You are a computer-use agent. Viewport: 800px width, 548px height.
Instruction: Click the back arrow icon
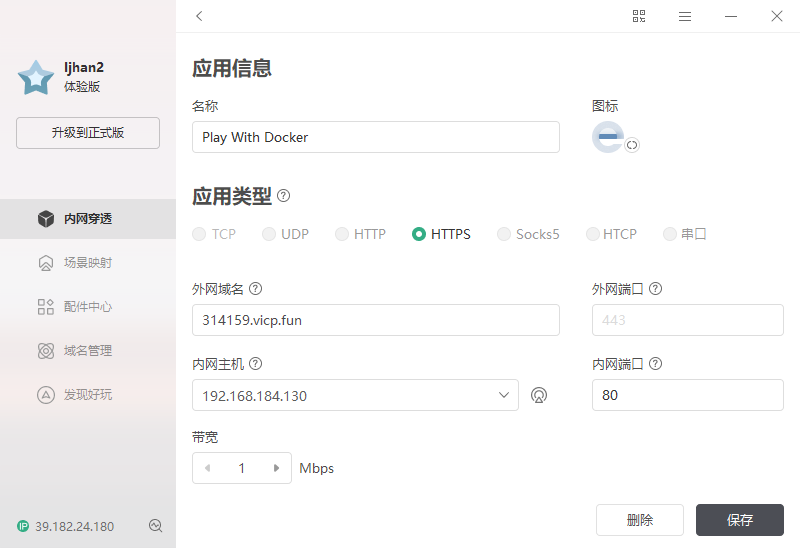pos(199,16)
